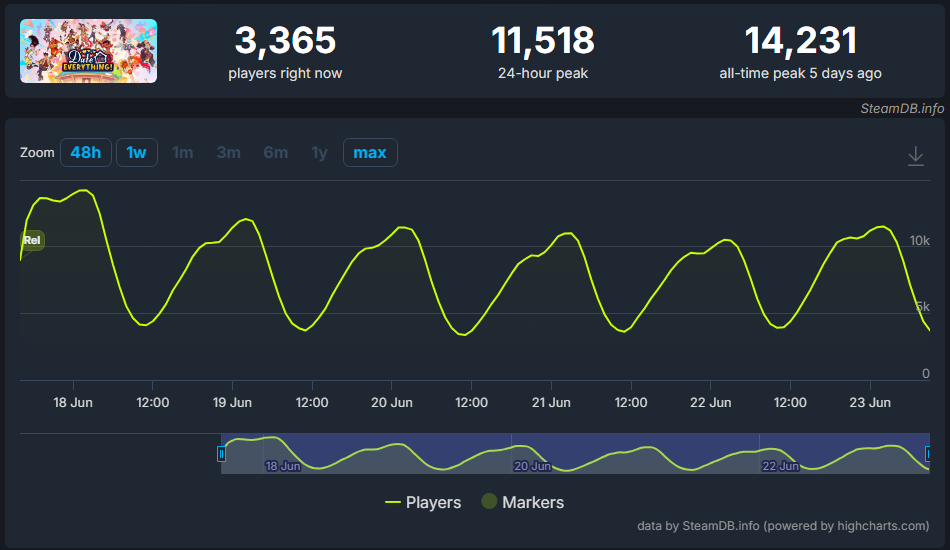
Task: Select the 1y zoom range
Action: pos(319,153)
